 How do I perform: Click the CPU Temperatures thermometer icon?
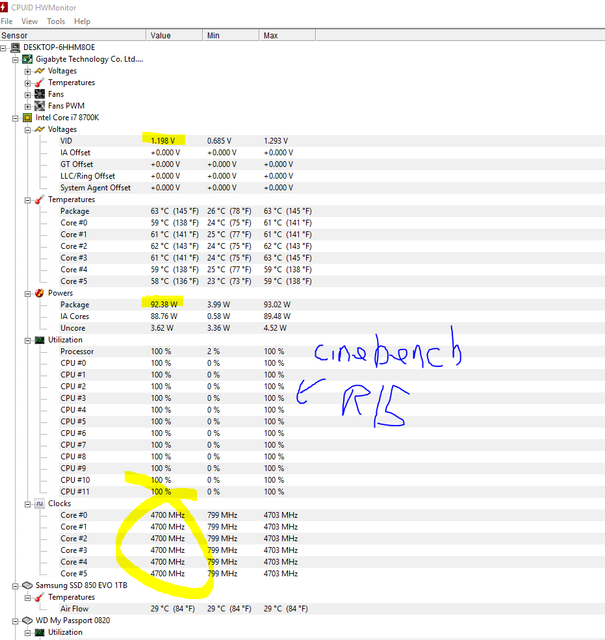pos(39,200)
